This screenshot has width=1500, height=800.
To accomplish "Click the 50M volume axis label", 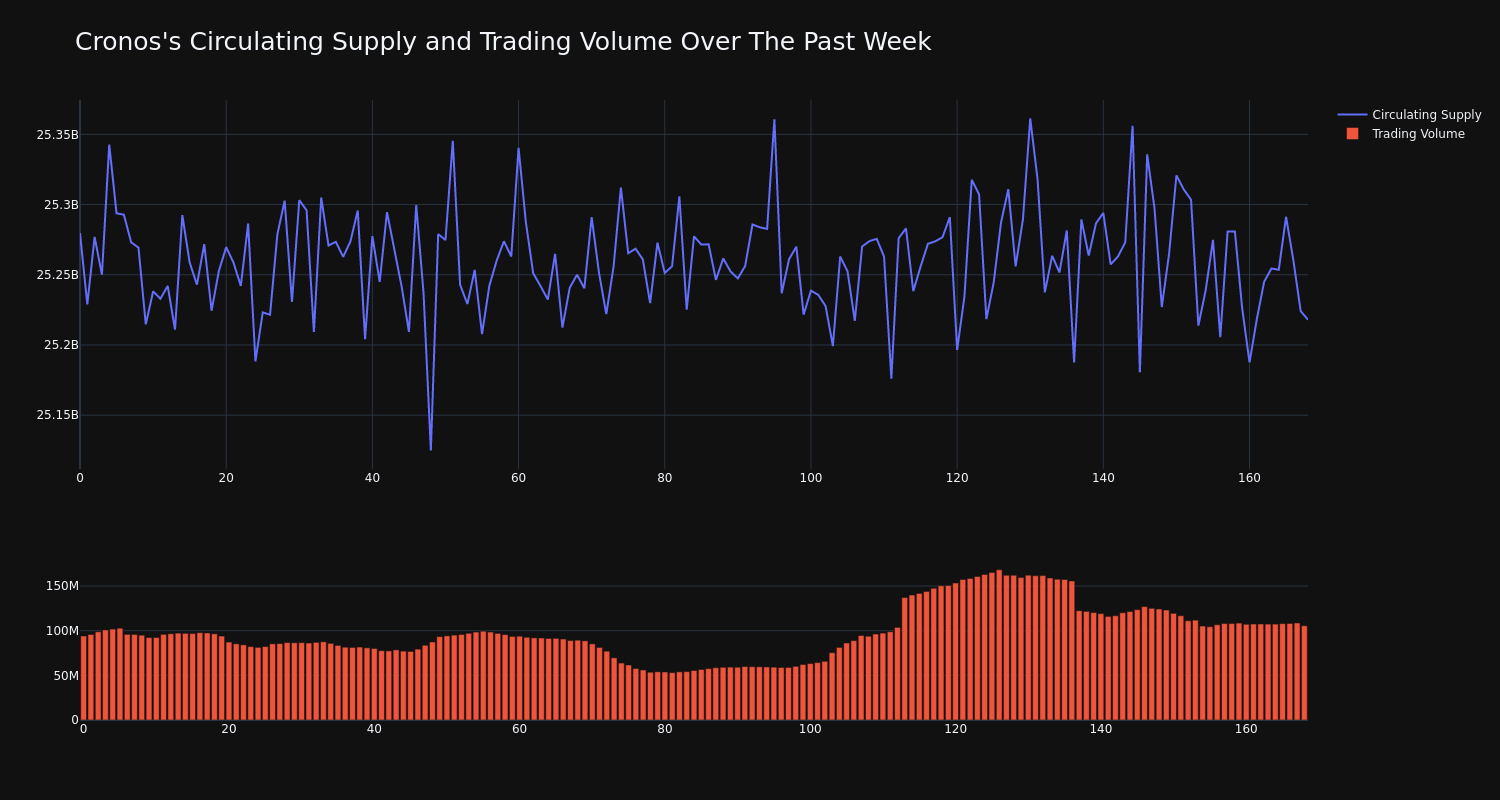I will 65,676.
